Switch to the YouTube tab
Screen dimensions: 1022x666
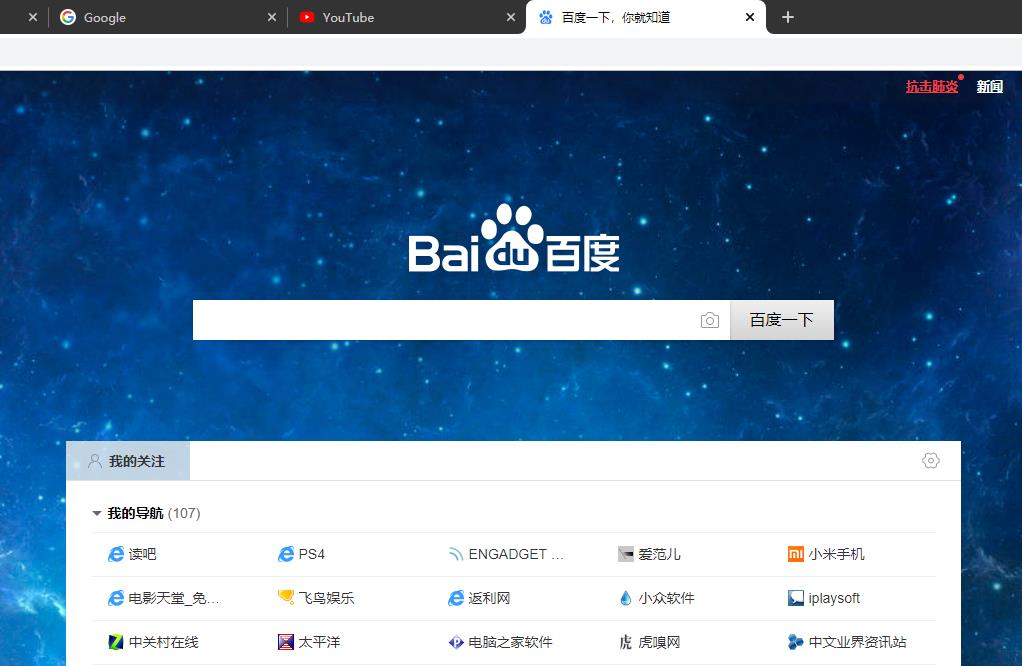405,17
